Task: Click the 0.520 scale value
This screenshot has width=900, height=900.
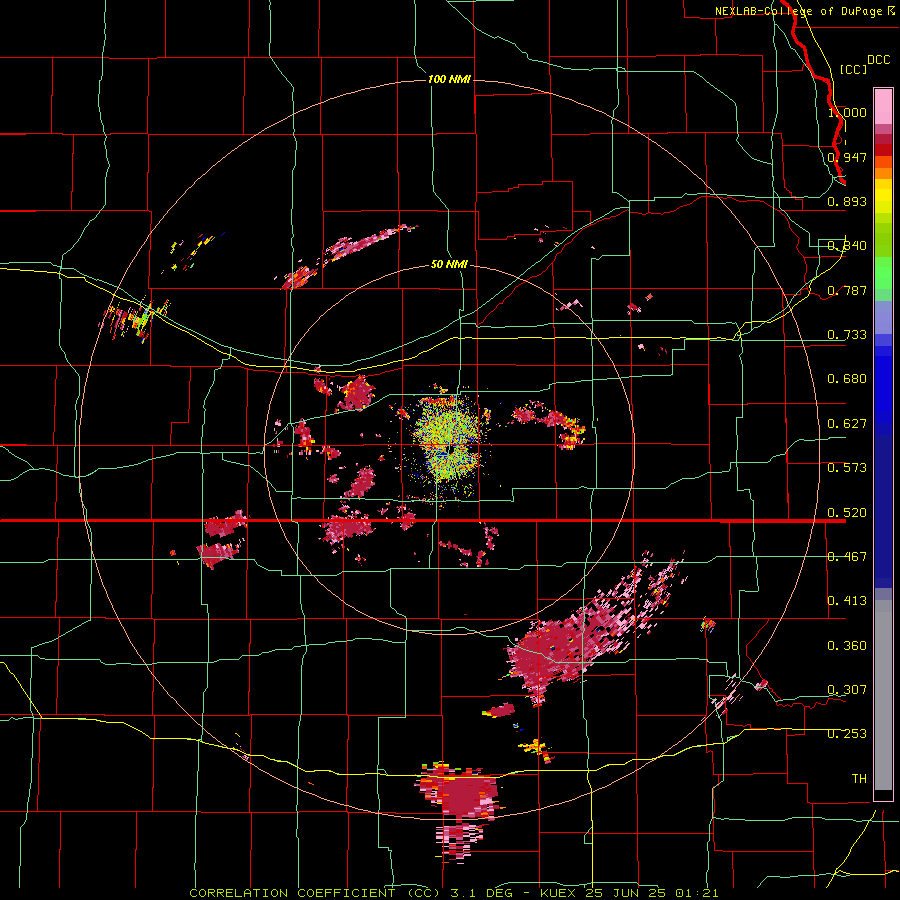Action: [x=847, y=513]
